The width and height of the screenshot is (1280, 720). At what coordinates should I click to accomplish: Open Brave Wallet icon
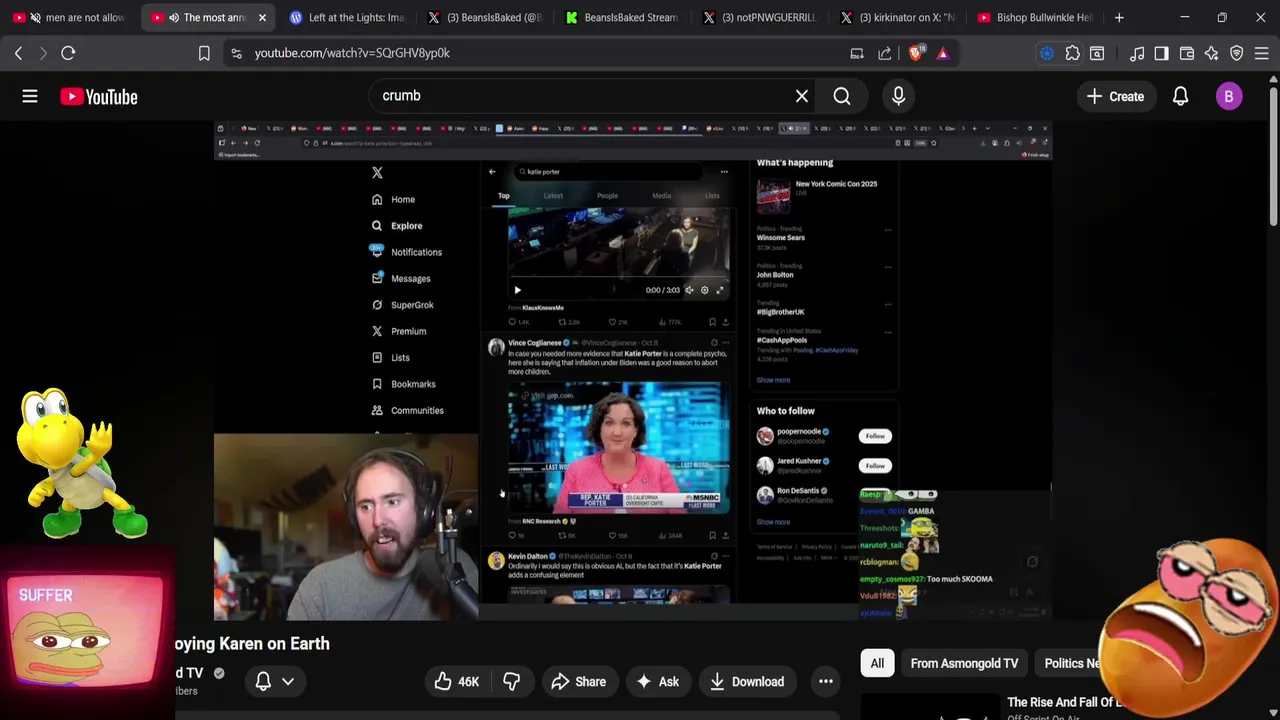click(1187, 53)
